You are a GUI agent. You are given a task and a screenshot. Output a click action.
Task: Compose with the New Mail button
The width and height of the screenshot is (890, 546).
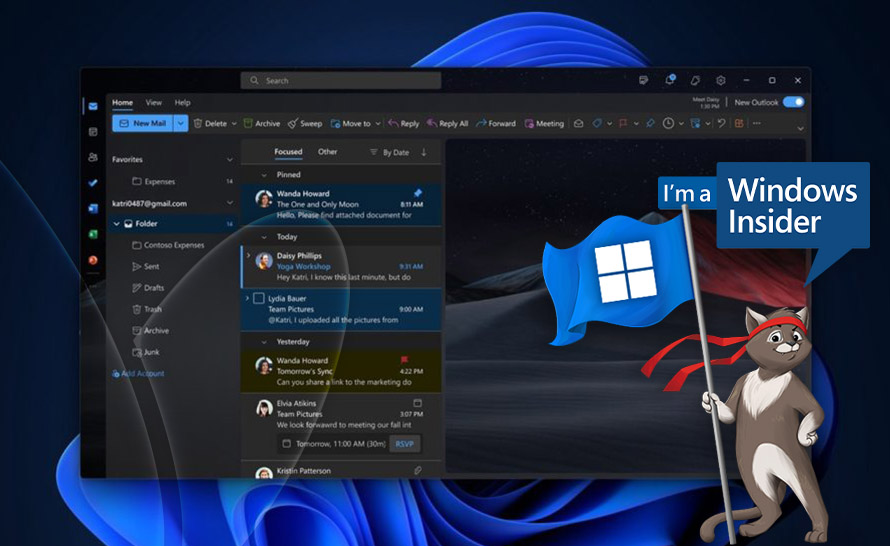point(143,123)
